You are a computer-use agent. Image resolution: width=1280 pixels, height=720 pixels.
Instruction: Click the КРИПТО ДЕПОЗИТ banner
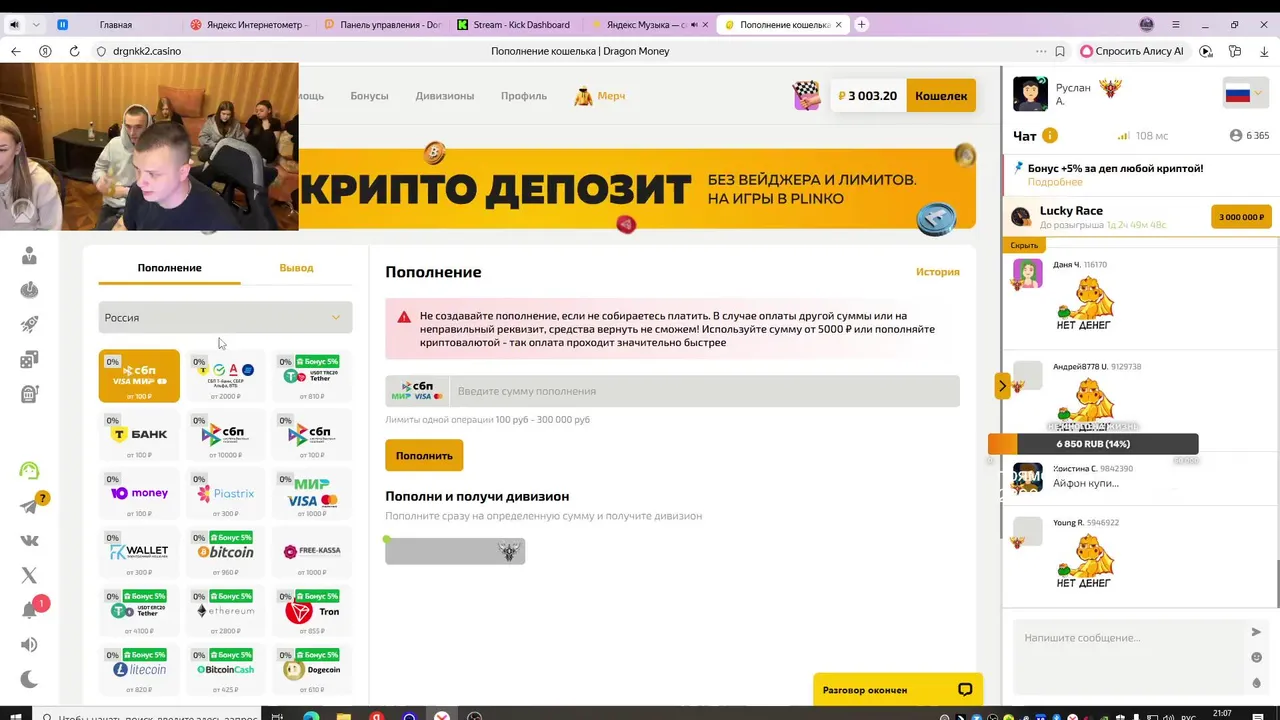(x=637, y=189)
